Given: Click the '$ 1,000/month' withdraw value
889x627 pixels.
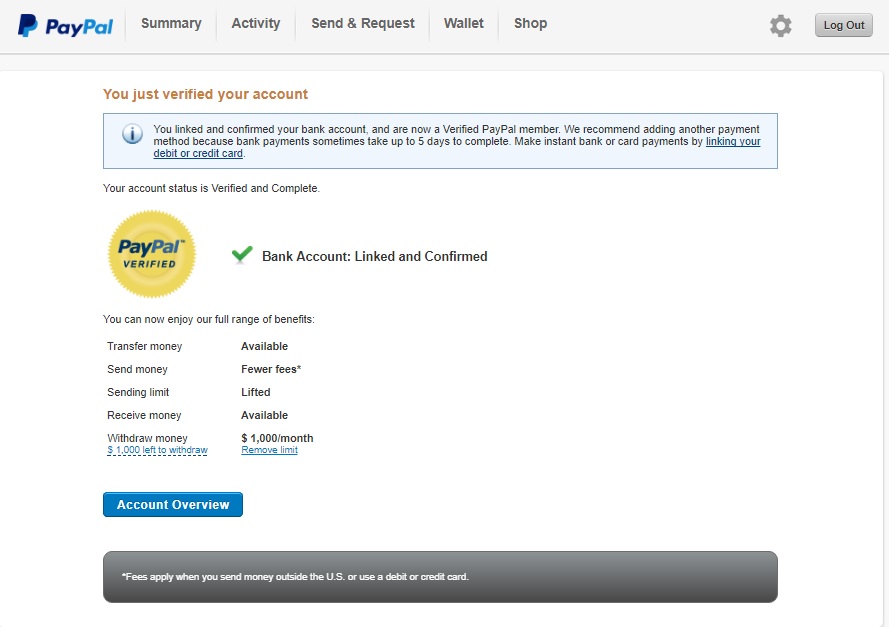Looking at the screenshot, I should click(277, 438).
